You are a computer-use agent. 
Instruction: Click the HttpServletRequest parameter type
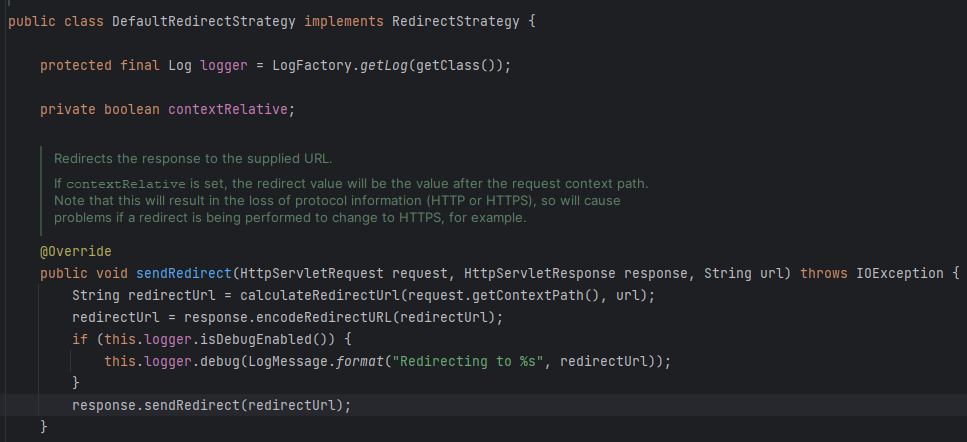pos(312,273)
